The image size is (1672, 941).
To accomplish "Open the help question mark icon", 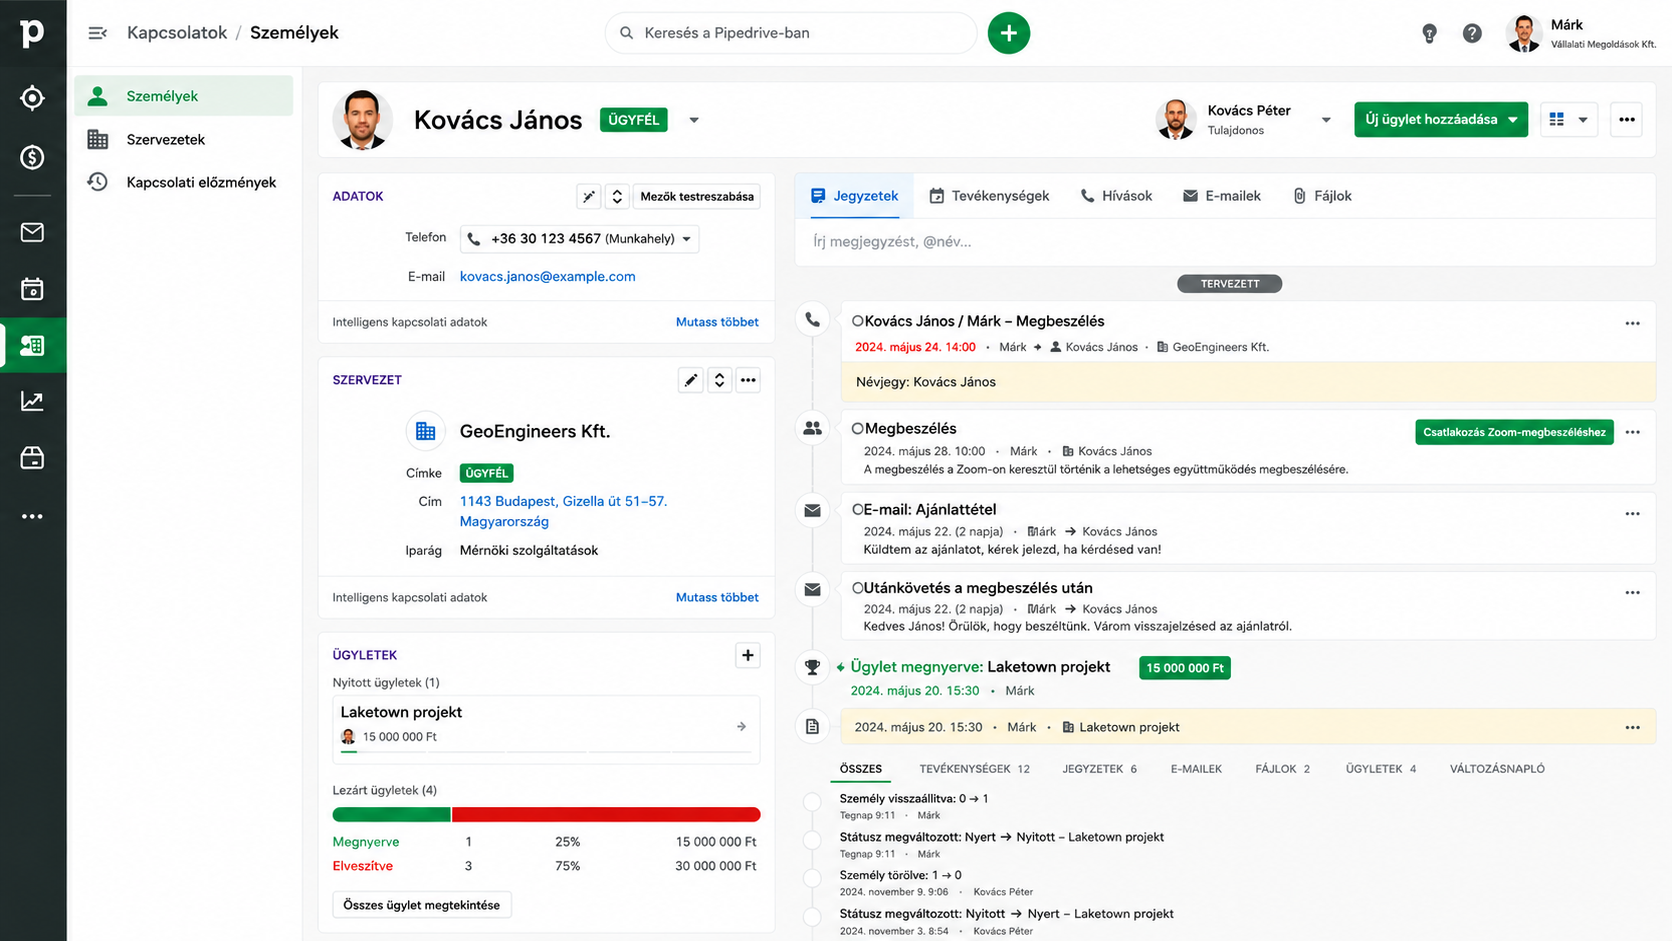I will (1472, 33).
